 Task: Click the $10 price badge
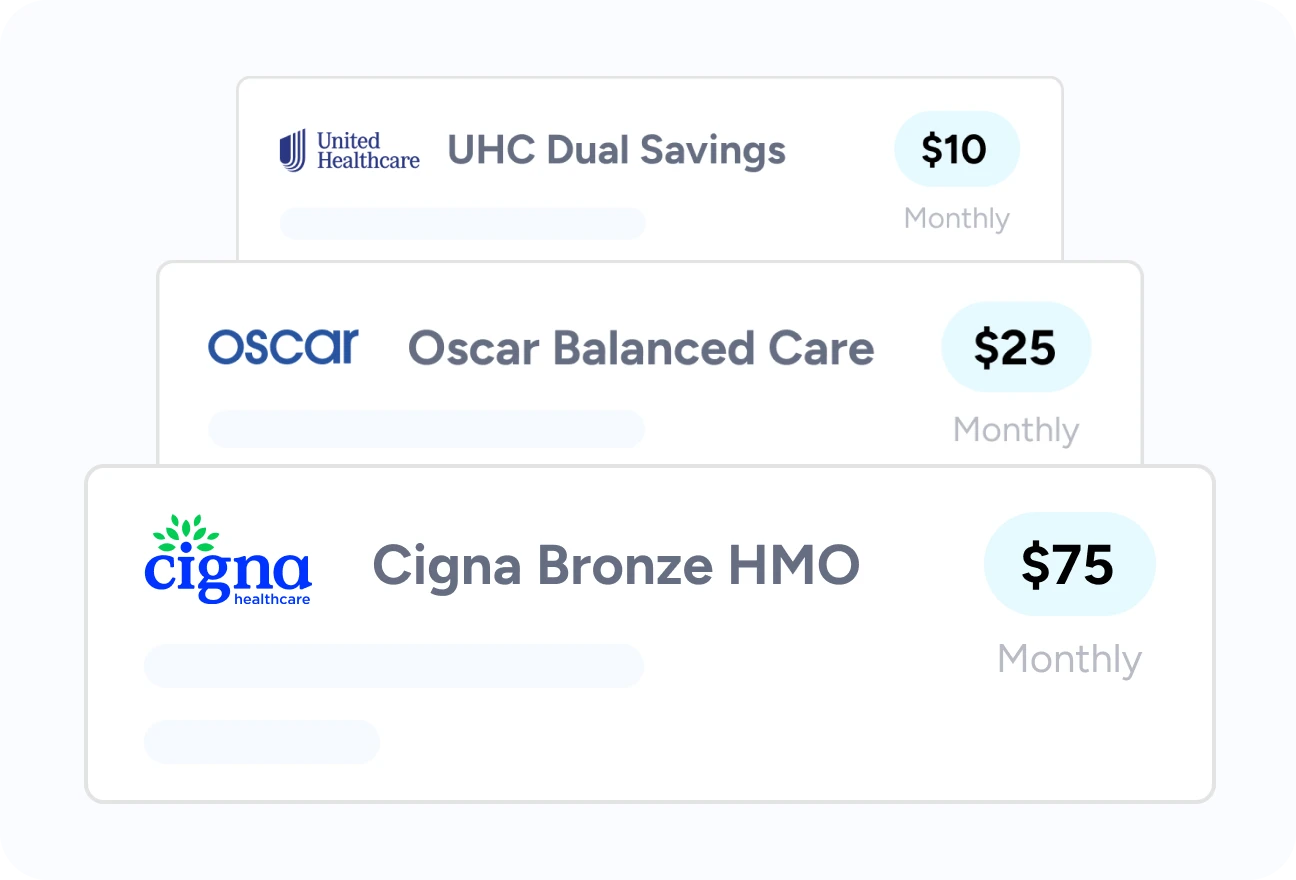956,149
